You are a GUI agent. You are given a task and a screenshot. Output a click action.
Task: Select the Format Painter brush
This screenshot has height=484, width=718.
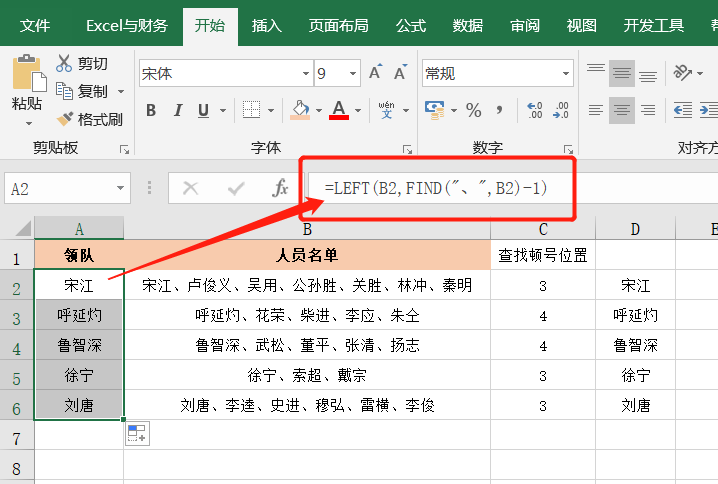tap(89, 120)
